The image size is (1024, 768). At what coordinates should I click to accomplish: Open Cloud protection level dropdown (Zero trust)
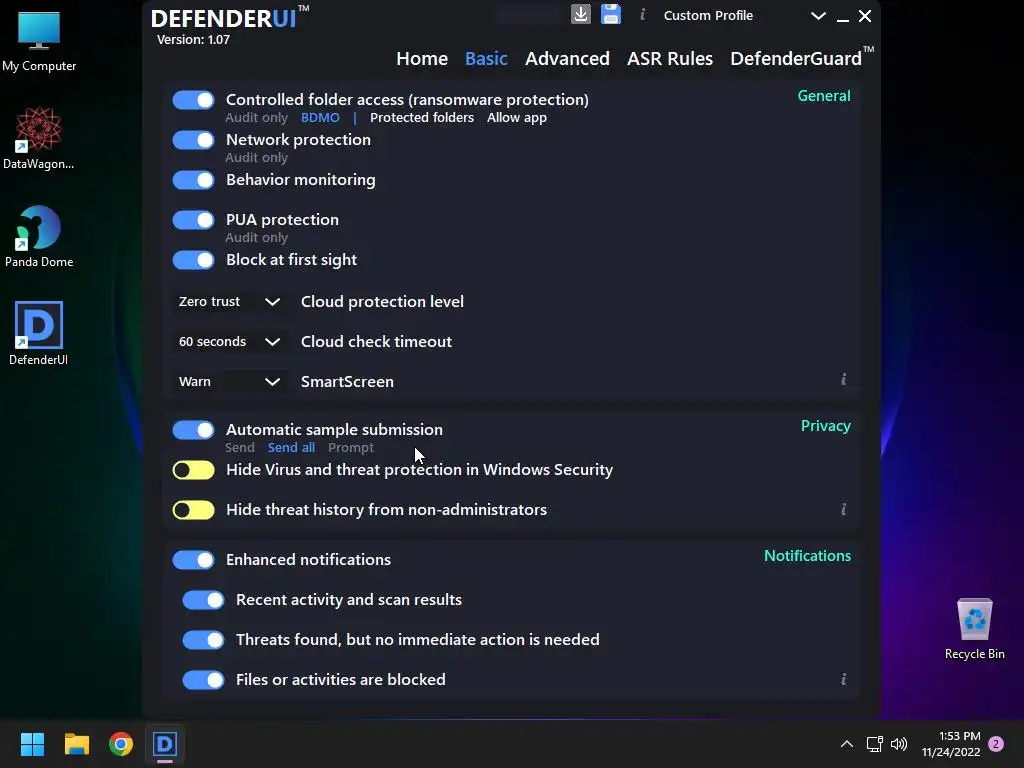[229, 302]
